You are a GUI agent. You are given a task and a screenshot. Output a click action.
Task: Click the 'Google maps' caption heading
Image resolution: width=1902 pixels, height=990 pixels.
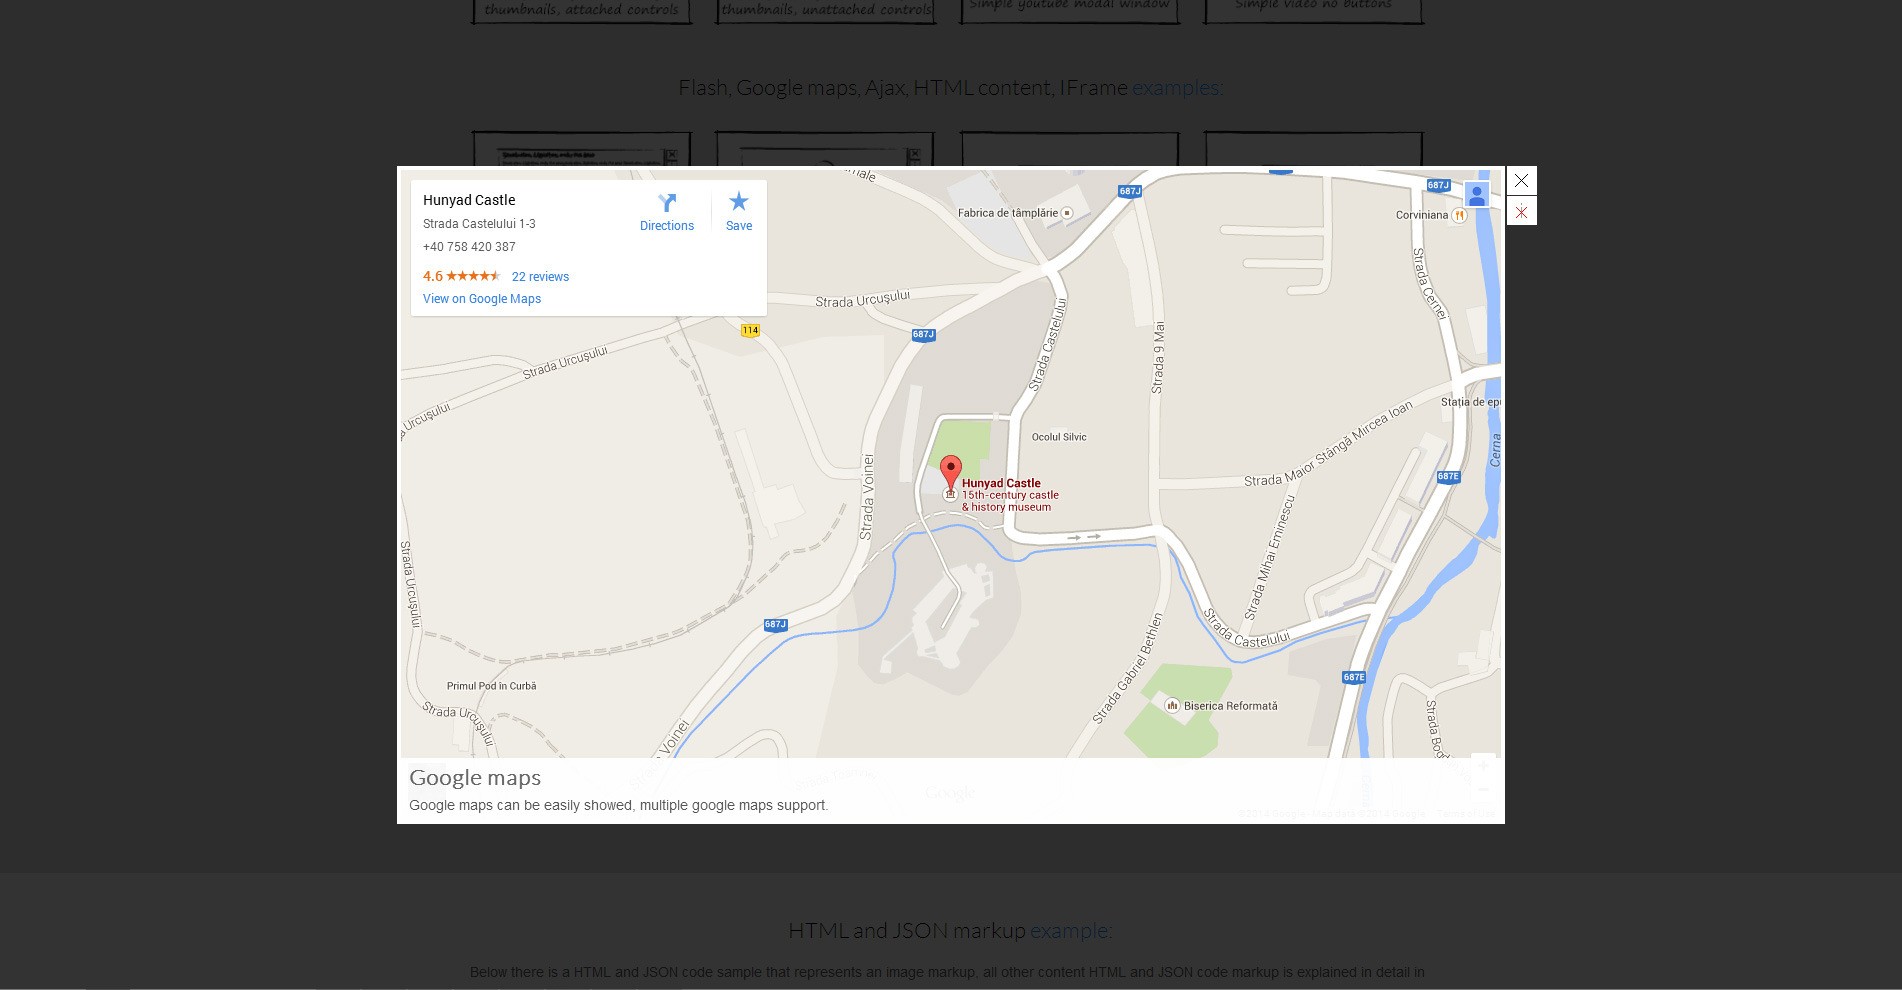tap(475, 777)
